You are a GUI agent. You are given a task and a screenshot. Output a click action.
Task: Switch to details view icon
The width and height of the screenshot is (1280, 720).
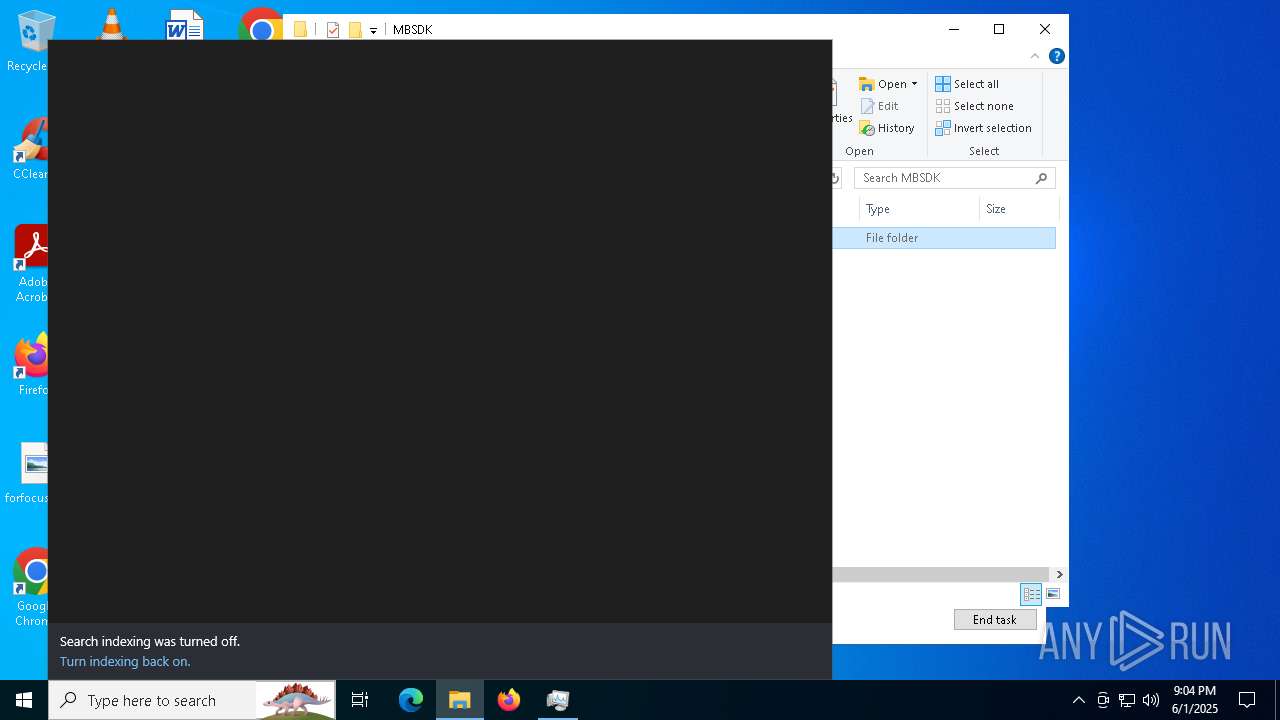tap(1031, 594)
